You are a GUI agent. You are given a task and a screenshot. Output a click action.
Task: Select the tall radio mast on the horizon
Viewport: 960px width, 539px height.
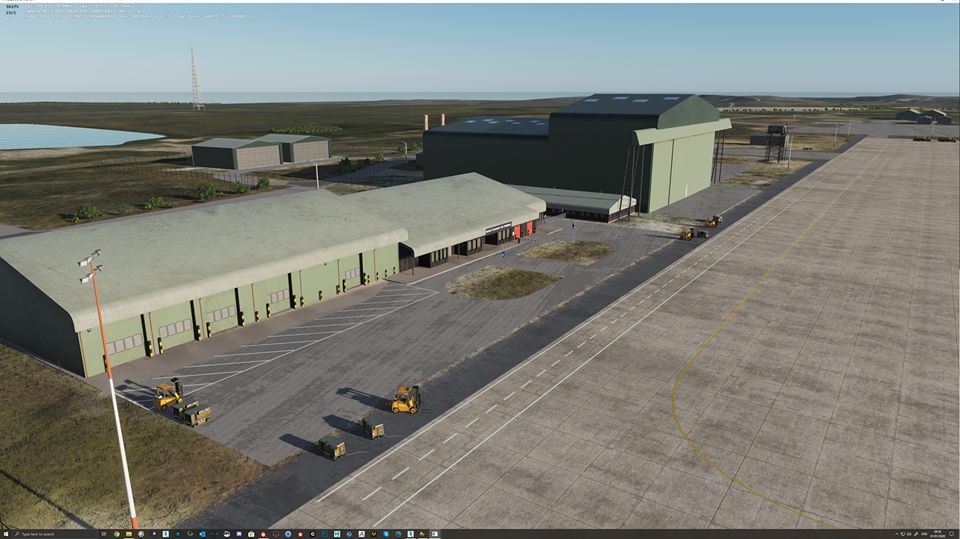(x=196, y=78)
